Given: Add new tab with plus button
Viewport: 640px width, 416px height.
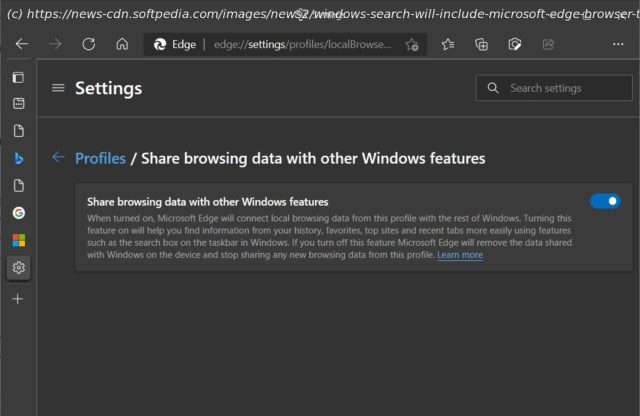Looking at the screenshot, I should click(x=18, y=299).
